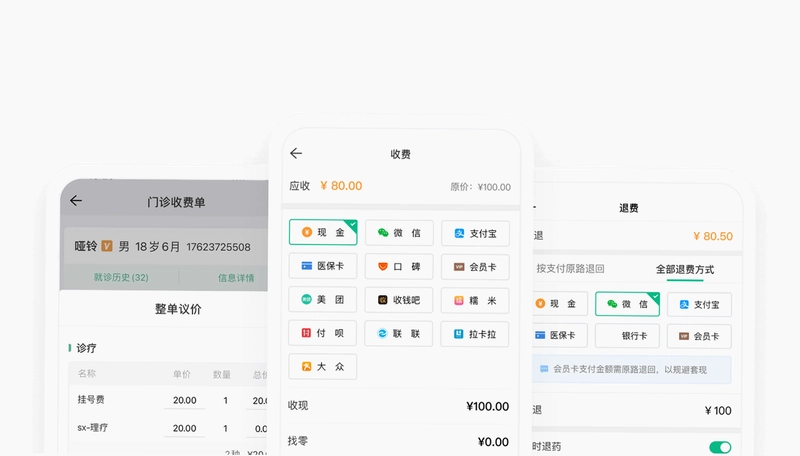Click the 医保卡 card icon in 收费
This screenshot has height=456, width=800.
click(x=306, y=266)
